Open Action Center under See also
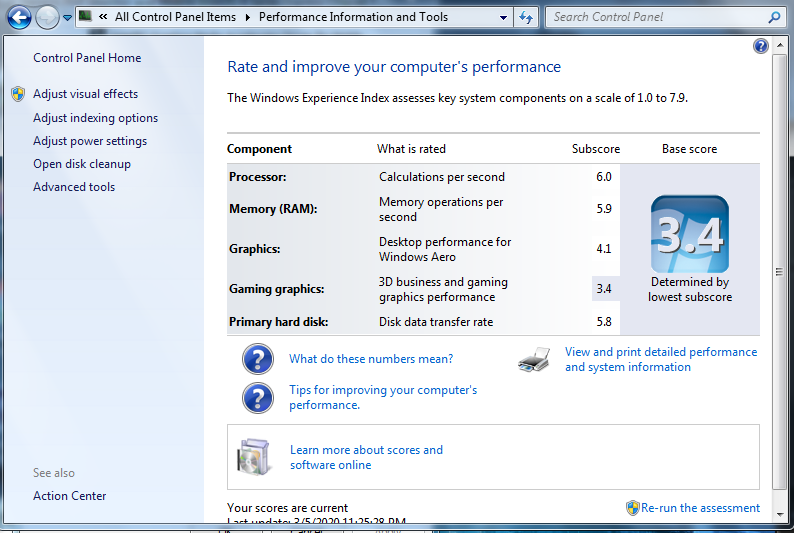 click(69, 496)
